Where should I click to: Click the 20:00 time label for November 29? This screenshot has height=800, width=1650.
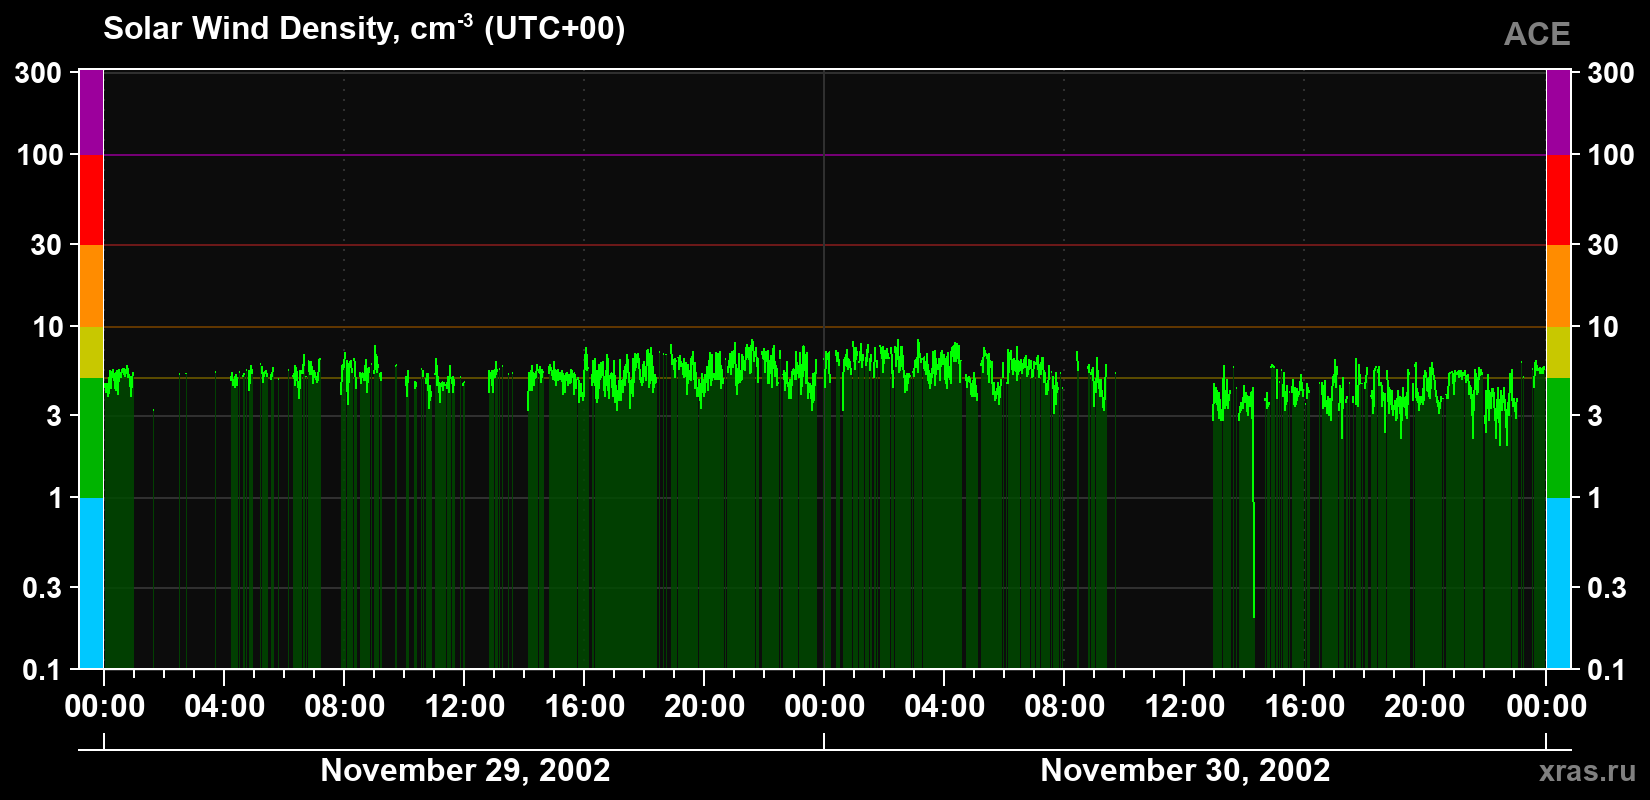705,706
